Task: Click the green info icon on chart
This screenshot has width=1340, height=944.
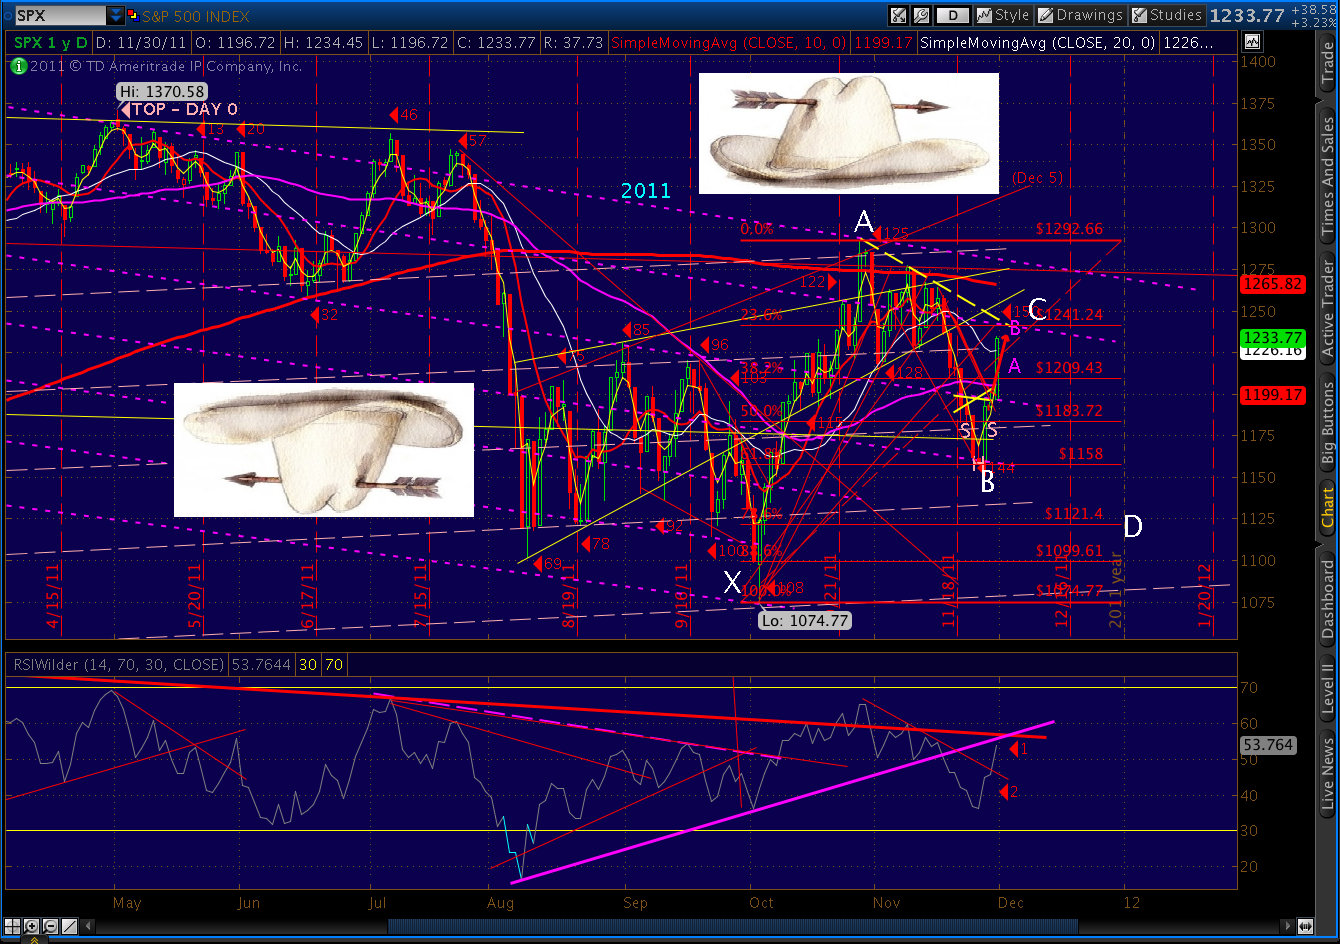Action: pyautogui.click(x=17, y=66)
